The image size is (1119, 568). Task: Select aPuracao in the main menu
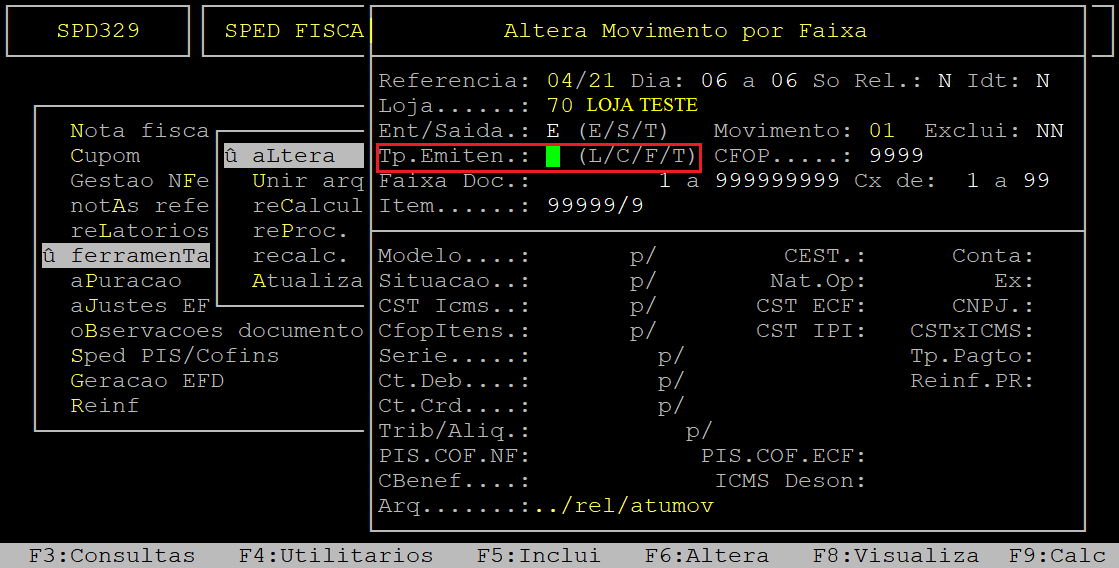point(126,280)
